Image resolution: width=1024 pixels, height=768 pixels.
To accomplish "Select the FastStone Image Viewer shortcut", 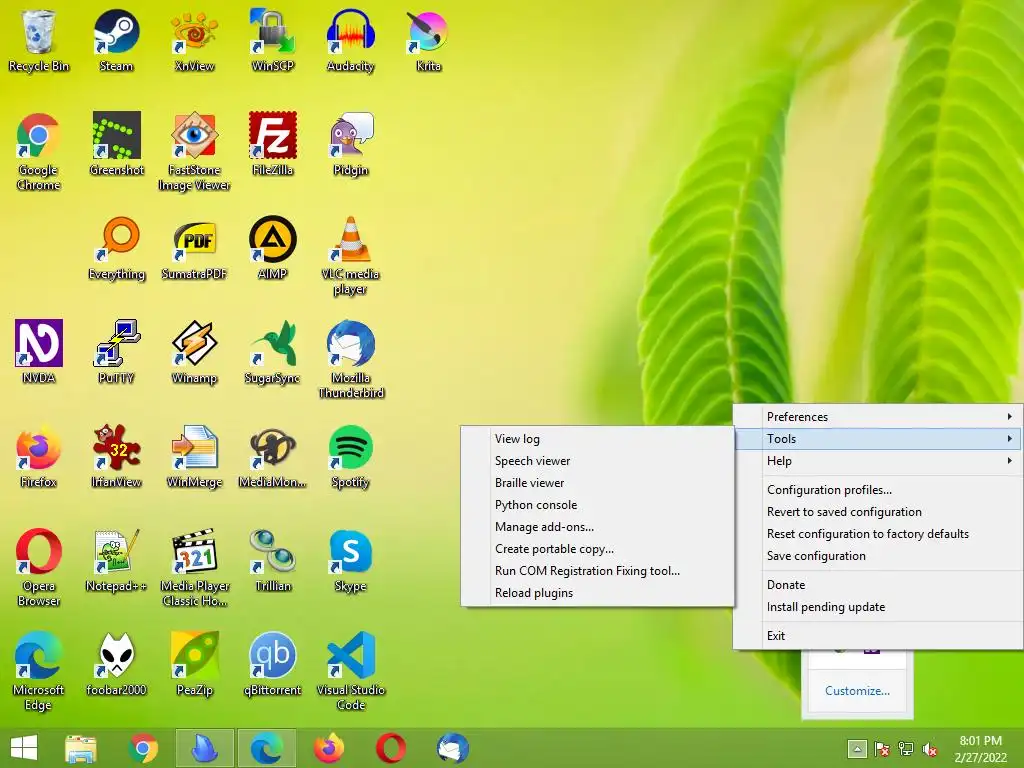I will (194, 152).
